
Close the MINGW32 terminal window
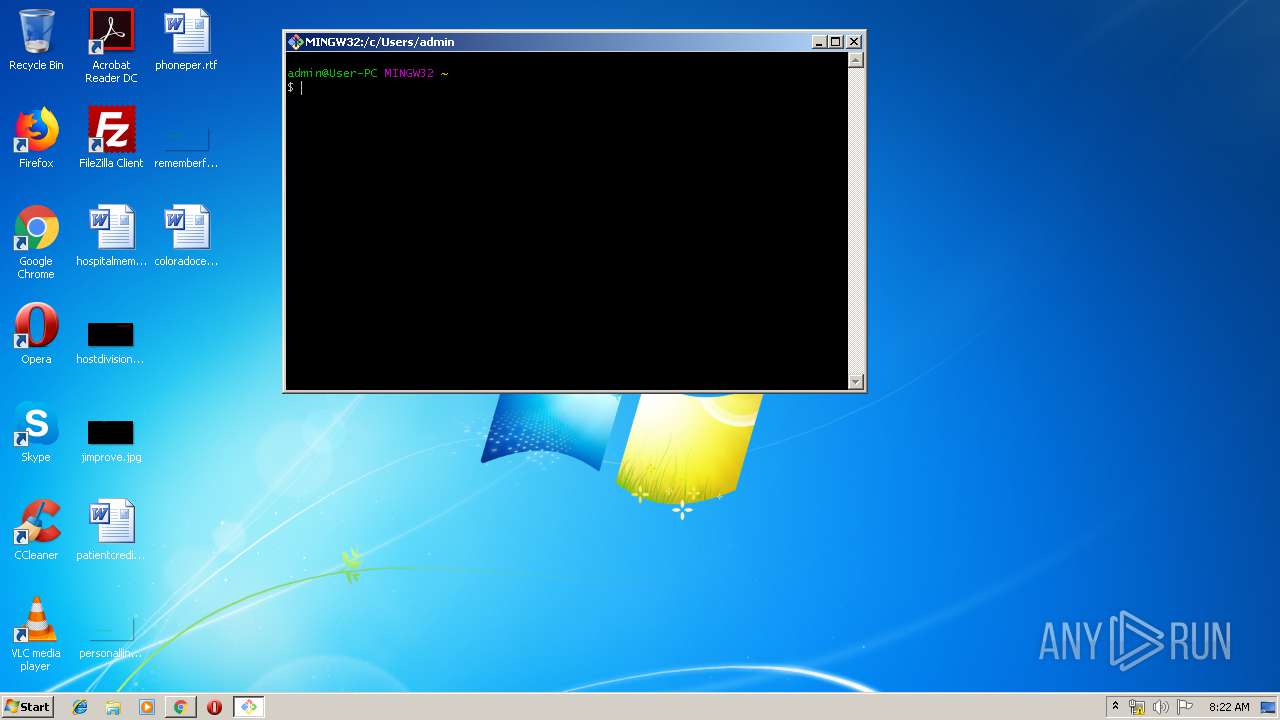854,42
